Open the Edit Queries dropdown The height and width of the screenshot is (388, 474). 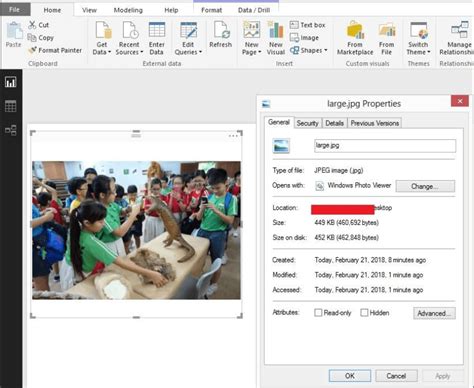pos(188,38)
